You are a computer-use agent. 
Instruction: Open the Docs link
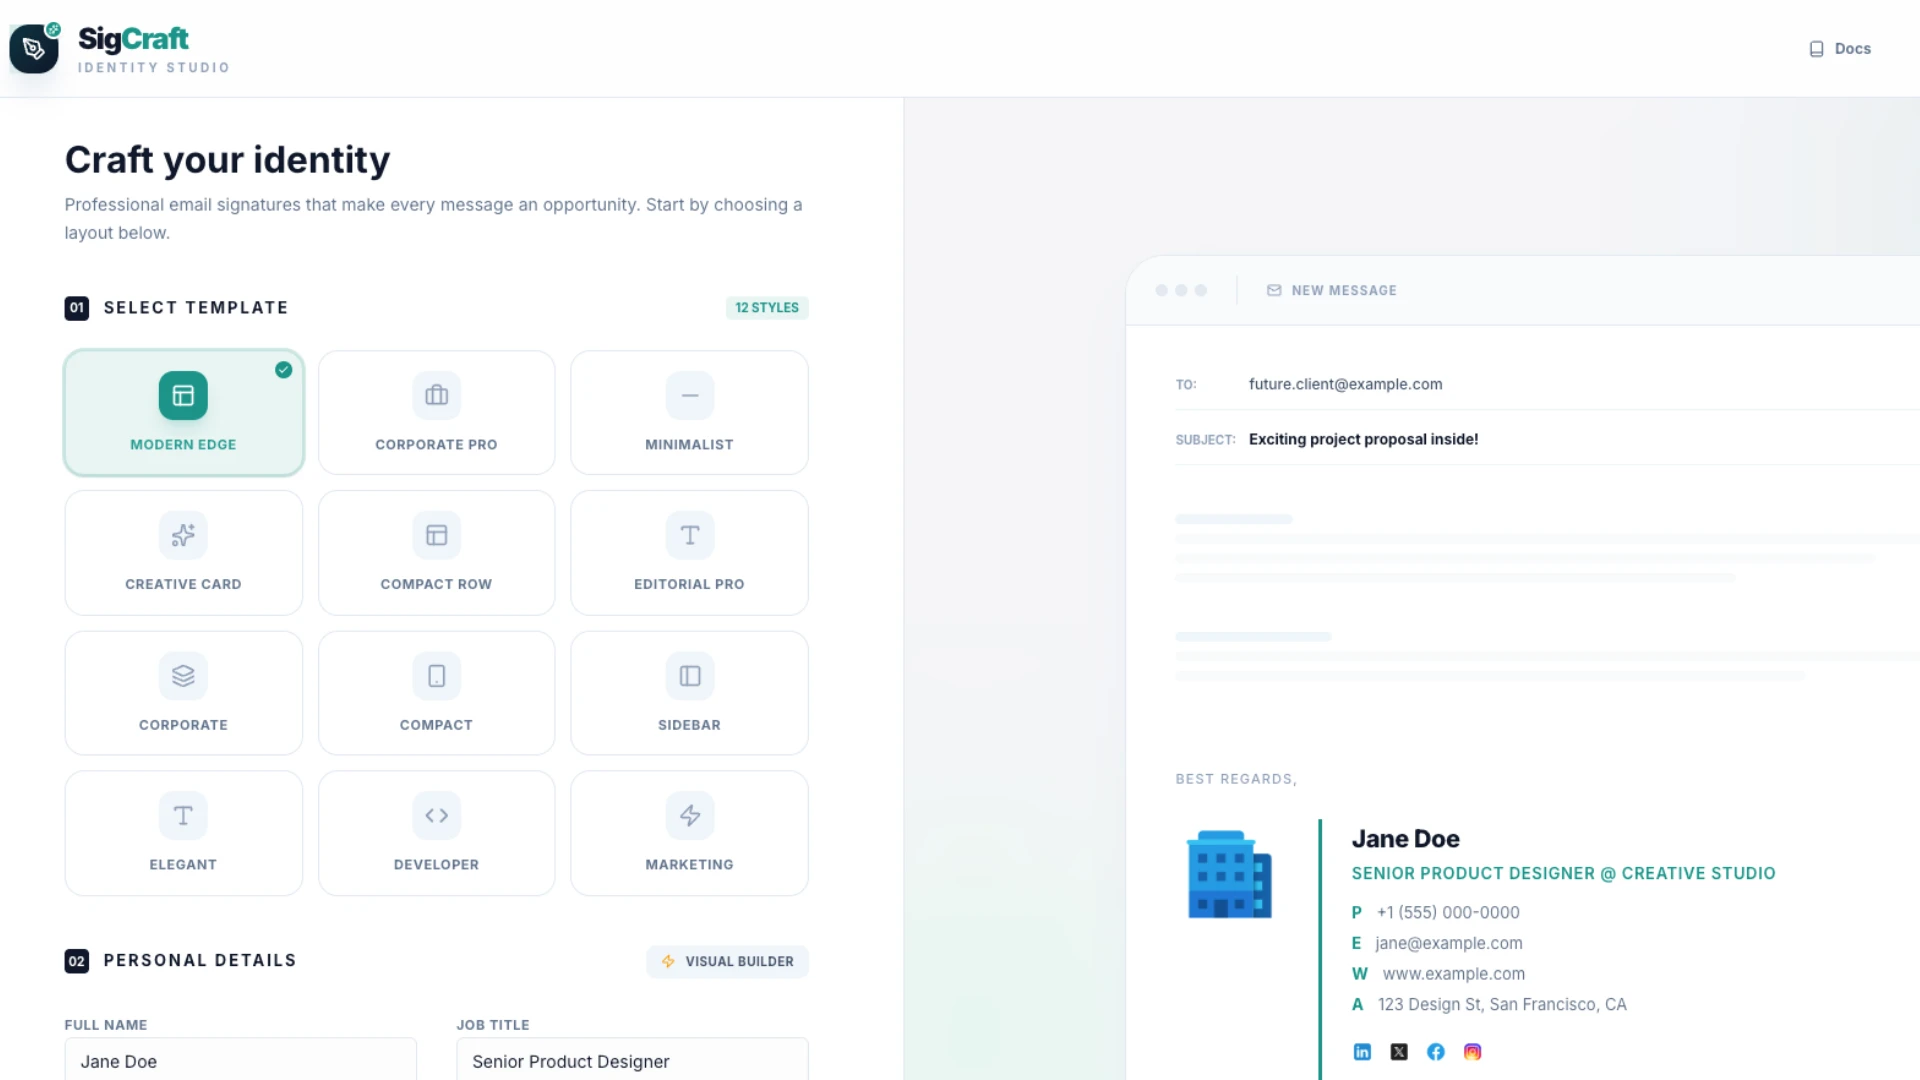click(x=1840, y=48)
